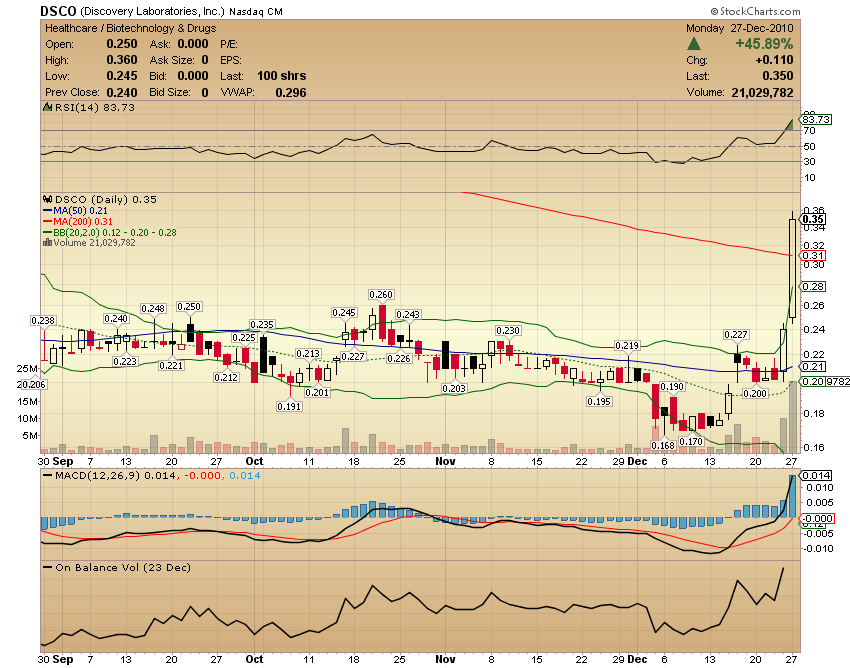Click the 0.227 December price label
850x668 pixels.
[736, 335]
